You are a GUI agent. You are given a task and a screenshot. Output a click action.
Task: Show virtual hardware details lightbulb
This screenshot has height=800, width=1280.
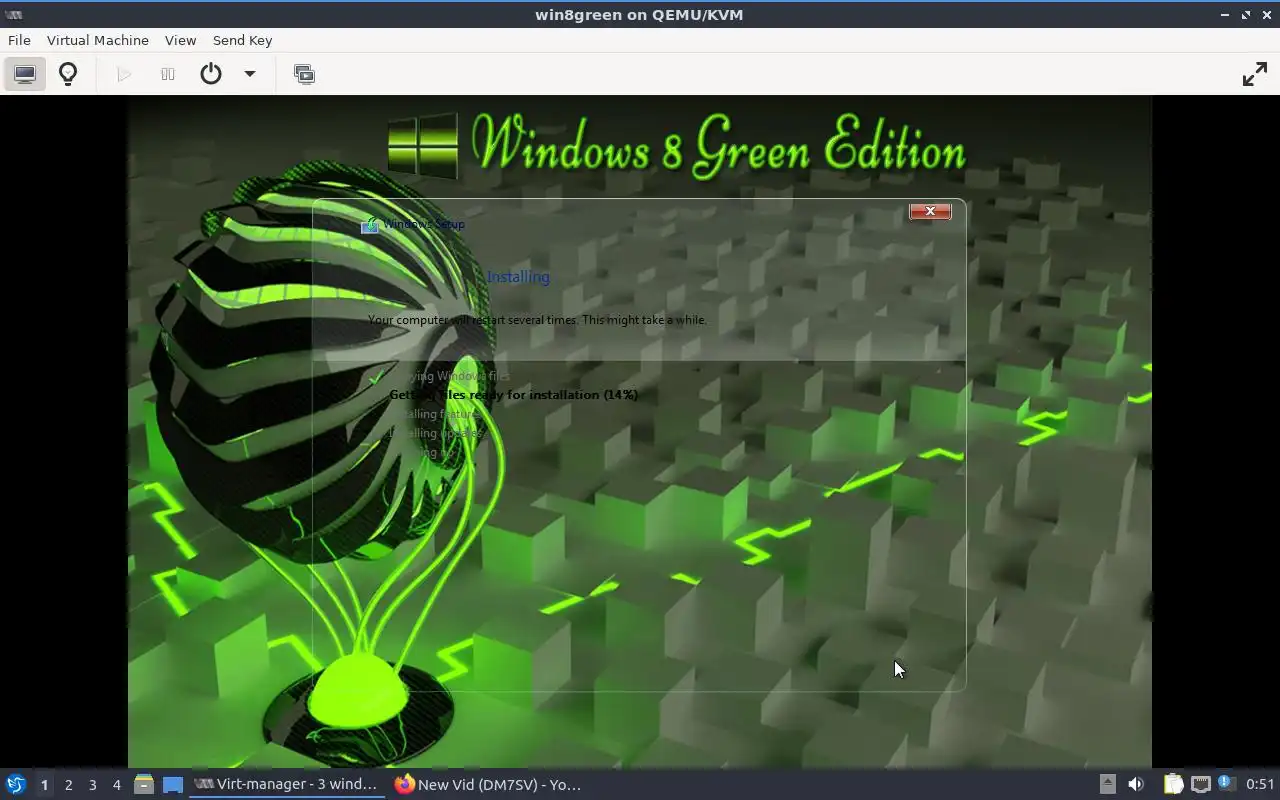(x=68, y=74)
